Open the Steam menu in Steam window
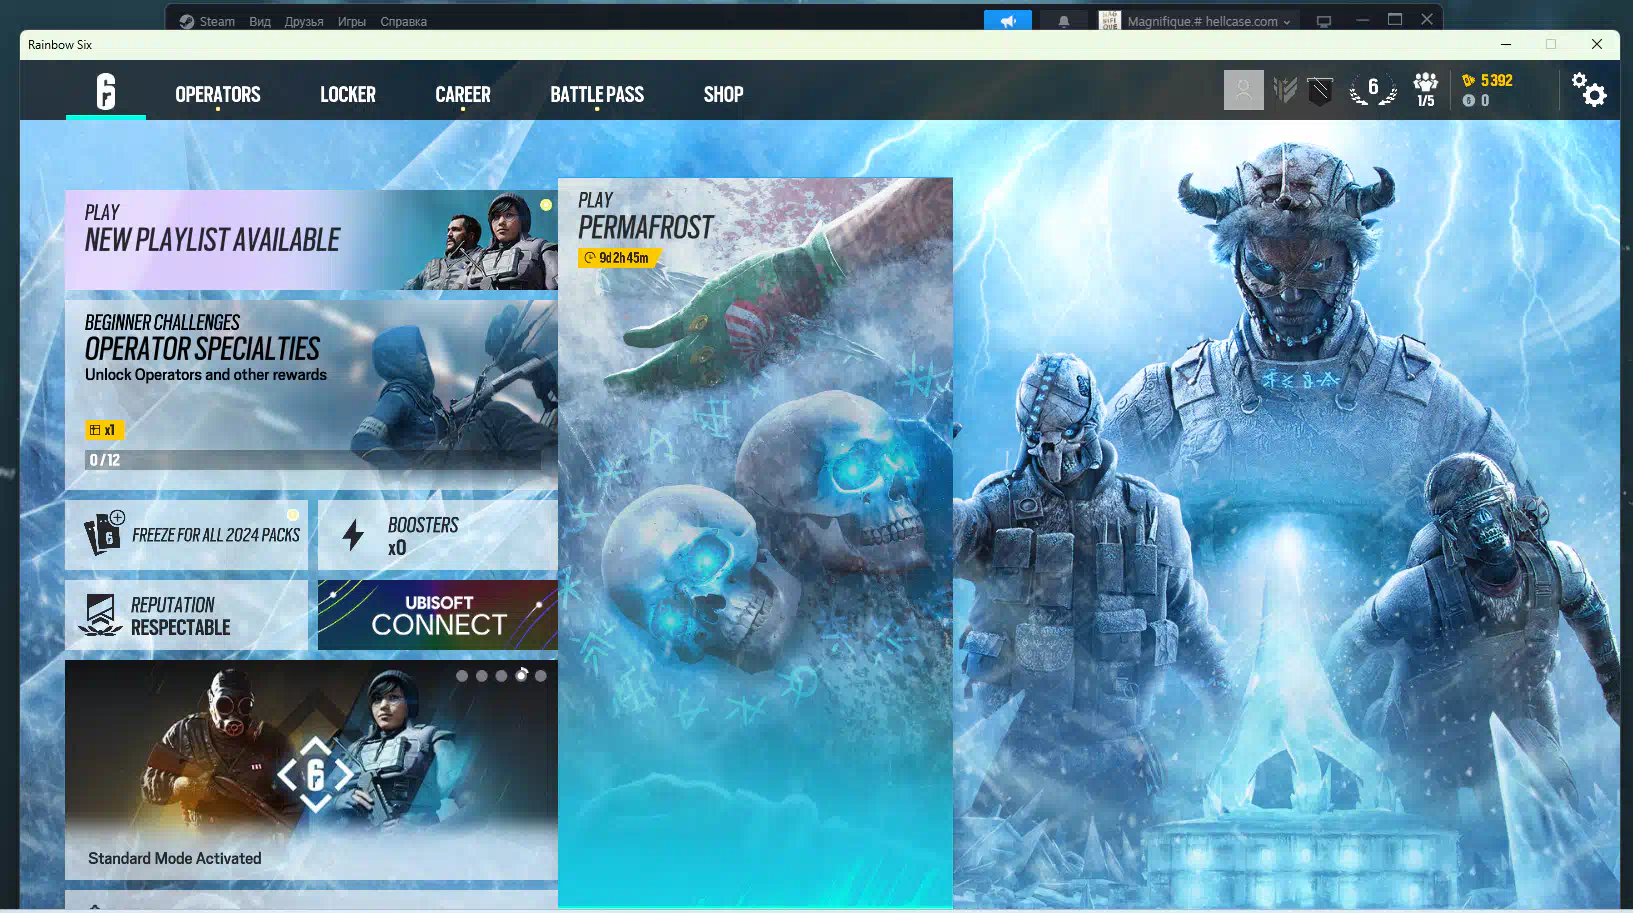This screenshot has width=1633, height=913. pyautogui.click(x=207, y=21)
